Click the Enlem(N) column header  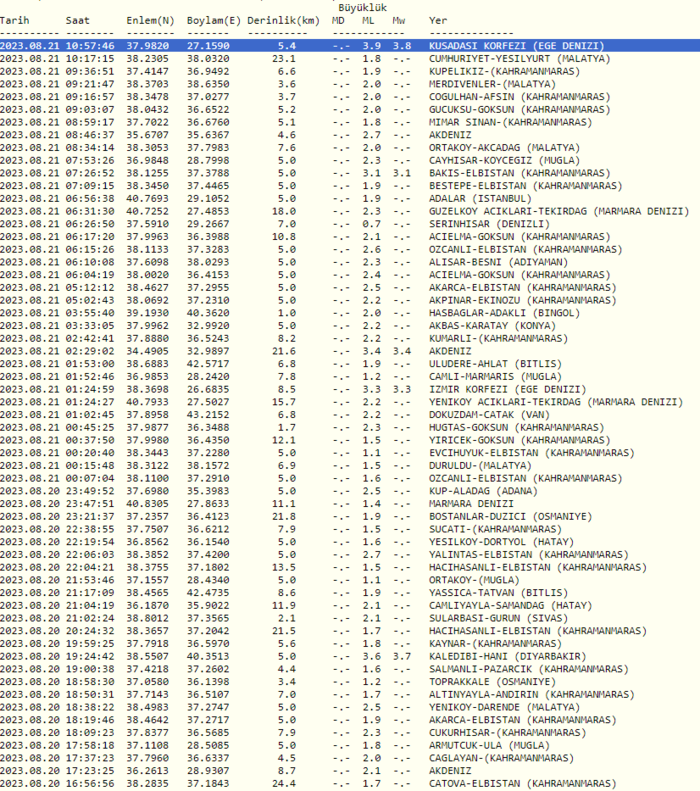[x=148, y=19]
